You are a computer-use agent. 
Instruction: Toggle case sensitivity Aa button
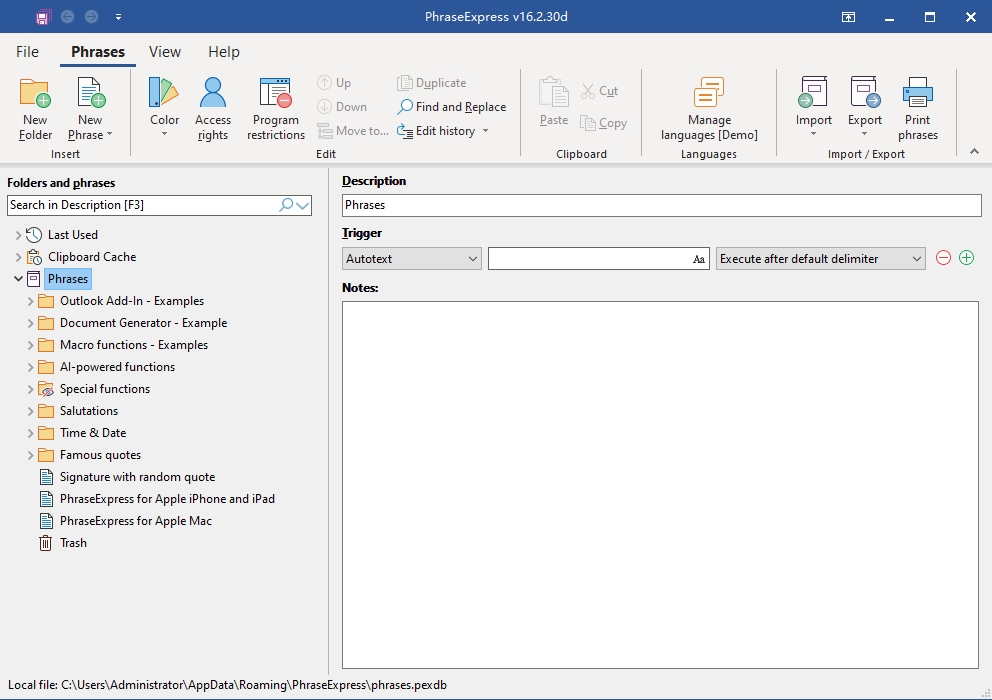pos(699,259)
